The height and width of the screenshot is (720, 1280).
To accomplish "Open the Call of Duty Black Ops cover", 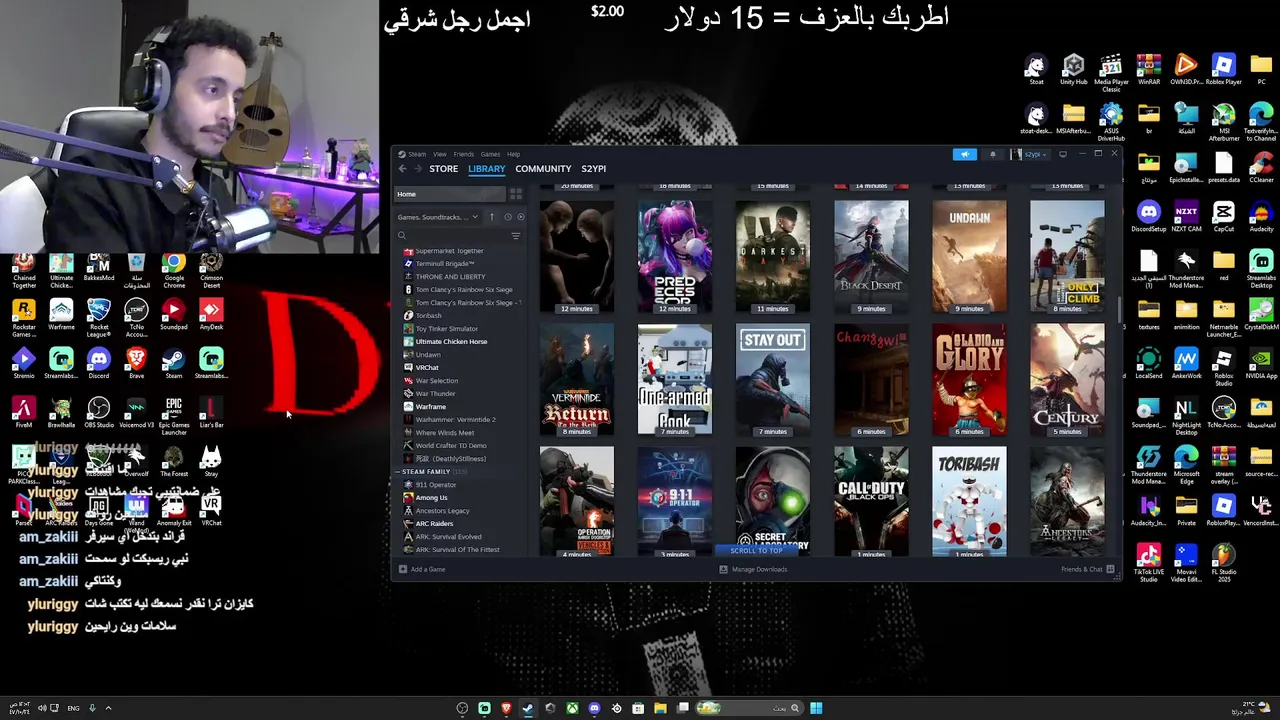I will click(x=871, y=502).
